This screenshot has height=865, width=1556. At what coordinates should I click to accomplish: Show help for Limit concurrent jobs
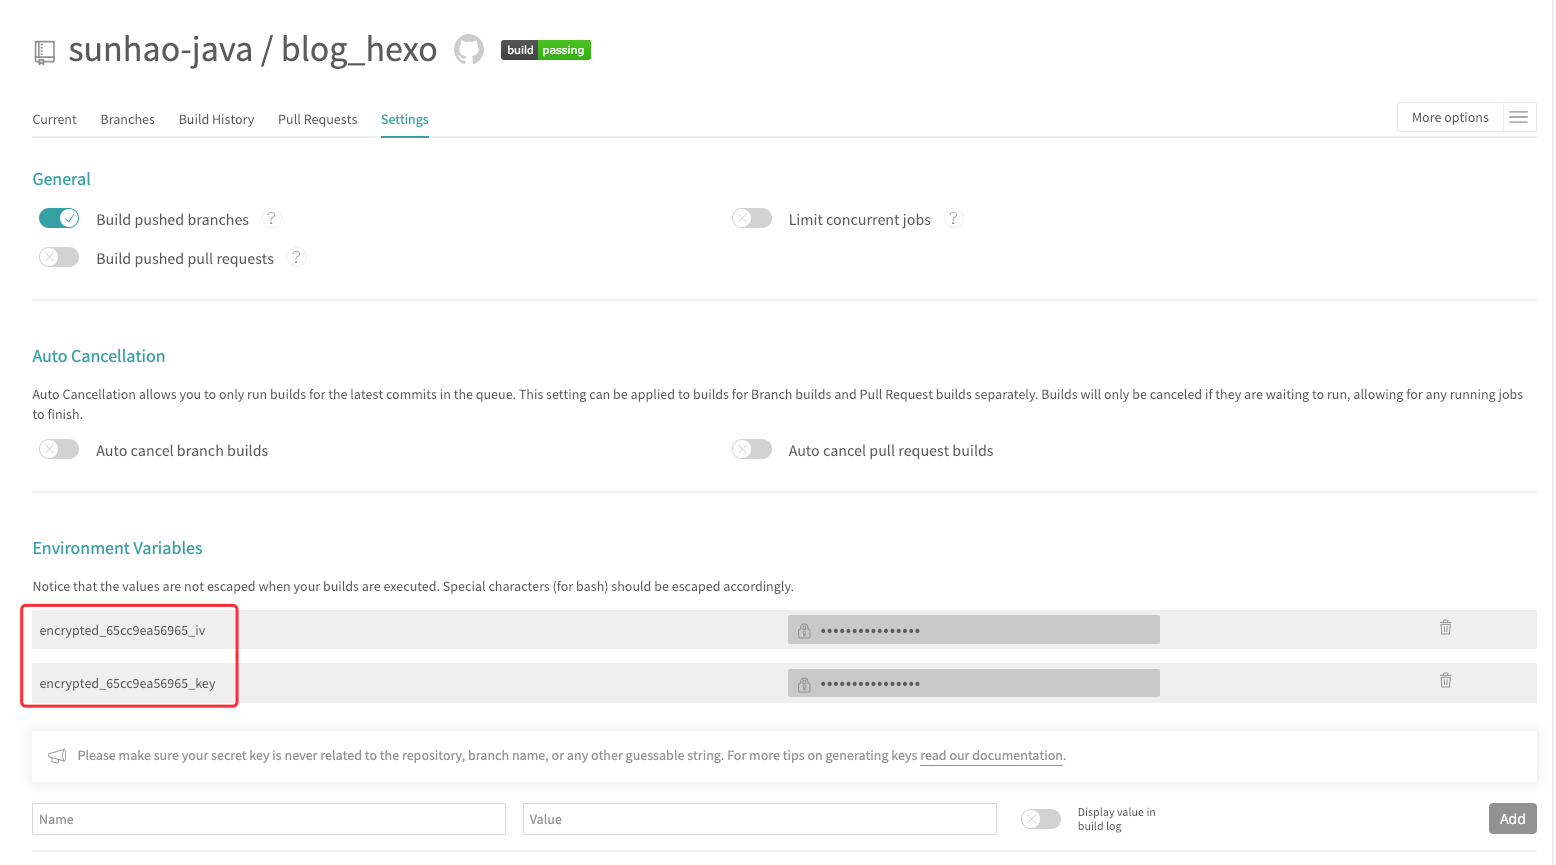click(953, 218)
